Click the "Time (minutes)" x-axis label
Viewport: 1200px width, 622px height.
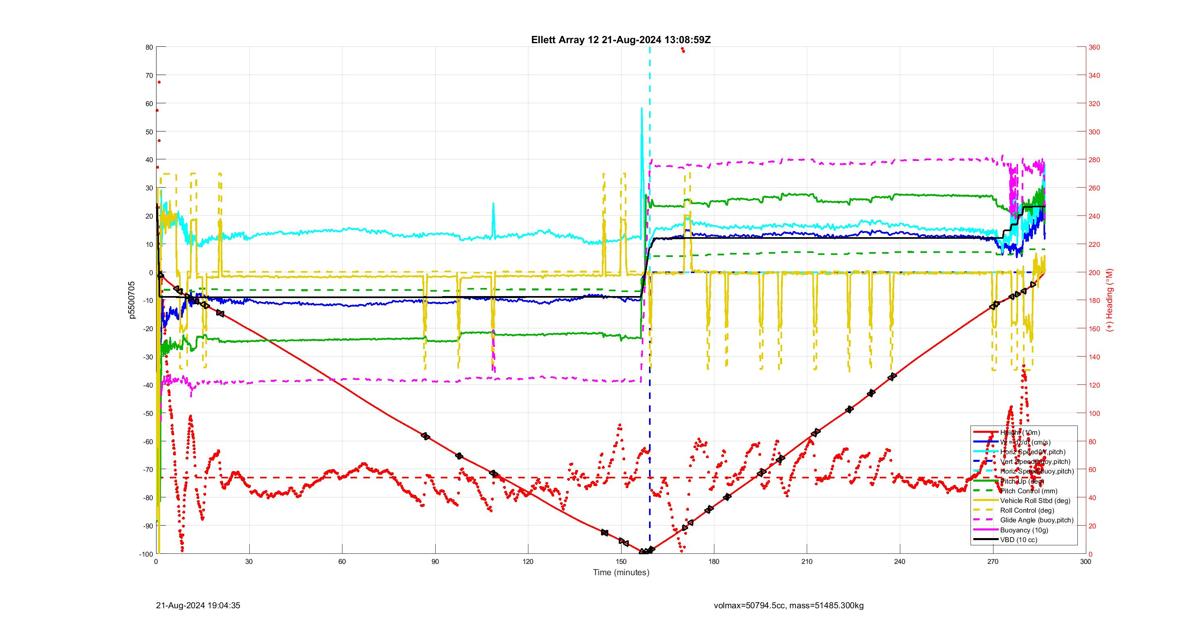[x=621, y=572]
